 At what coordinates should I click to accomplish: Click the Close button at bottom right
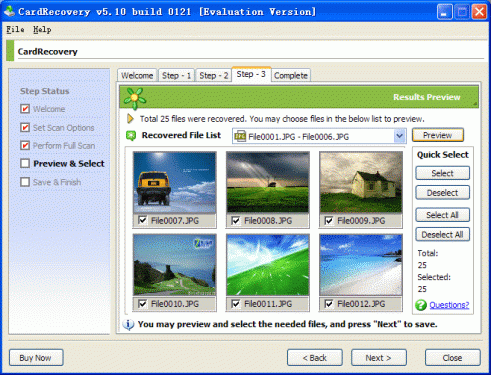coord(452,358)
